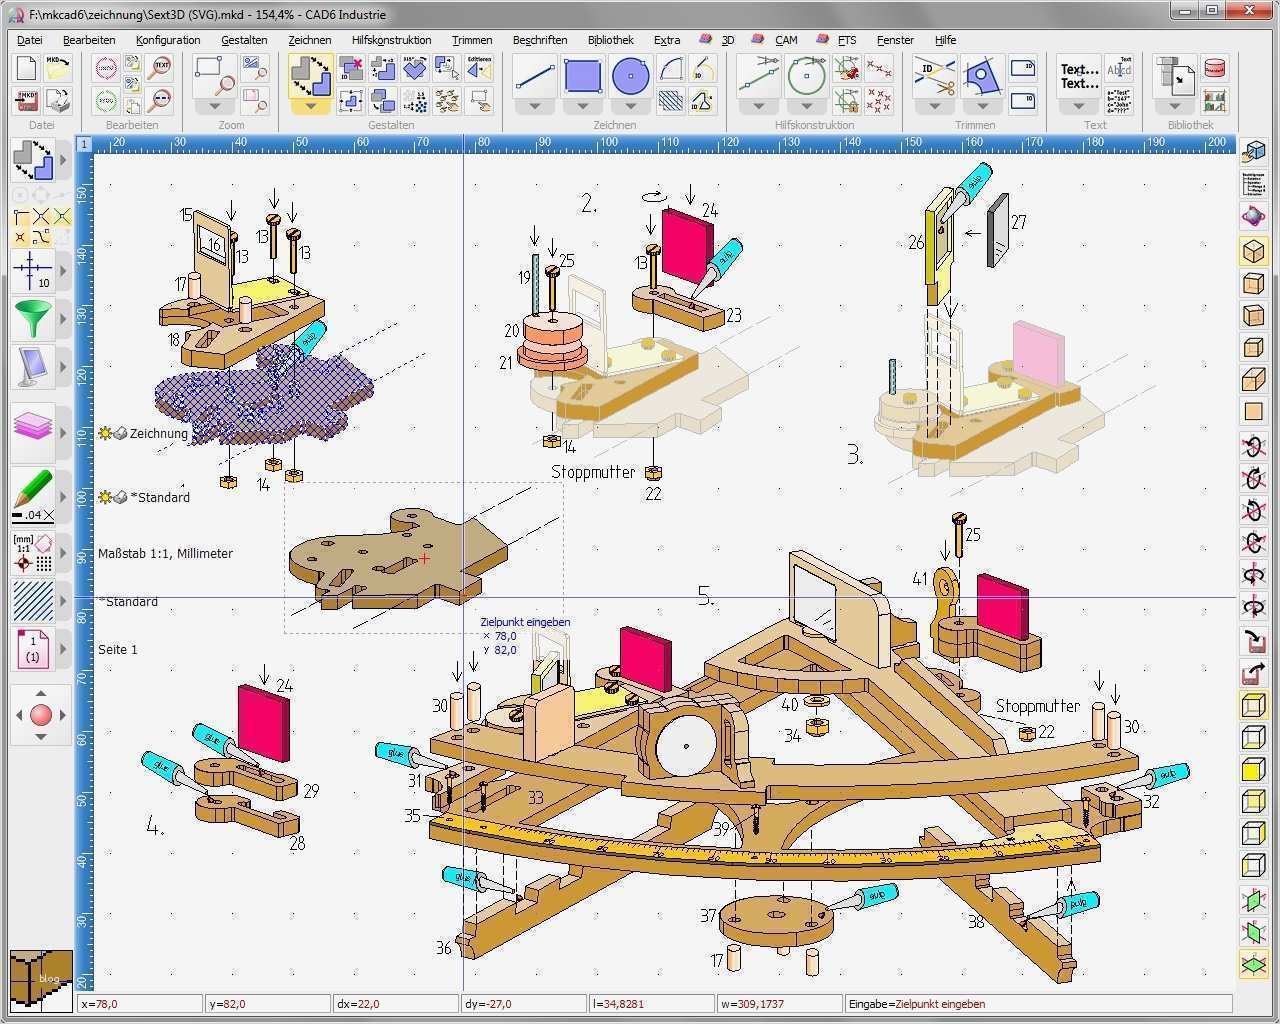Open an MKD drawing file
The width and height of the screenshot is (1280, 1024).
coord(58,69)
